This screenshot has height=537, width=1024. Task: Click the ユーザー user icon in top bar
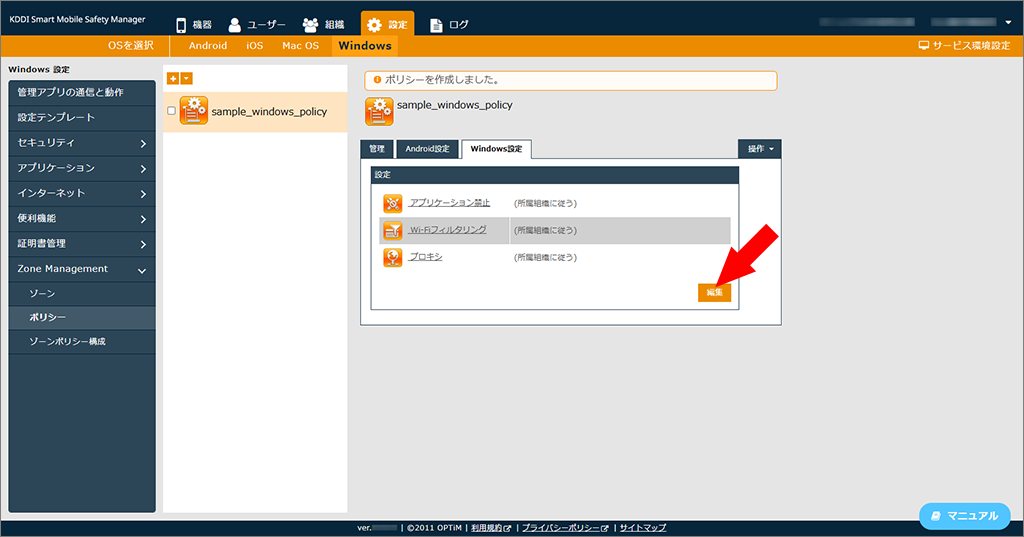234,25
